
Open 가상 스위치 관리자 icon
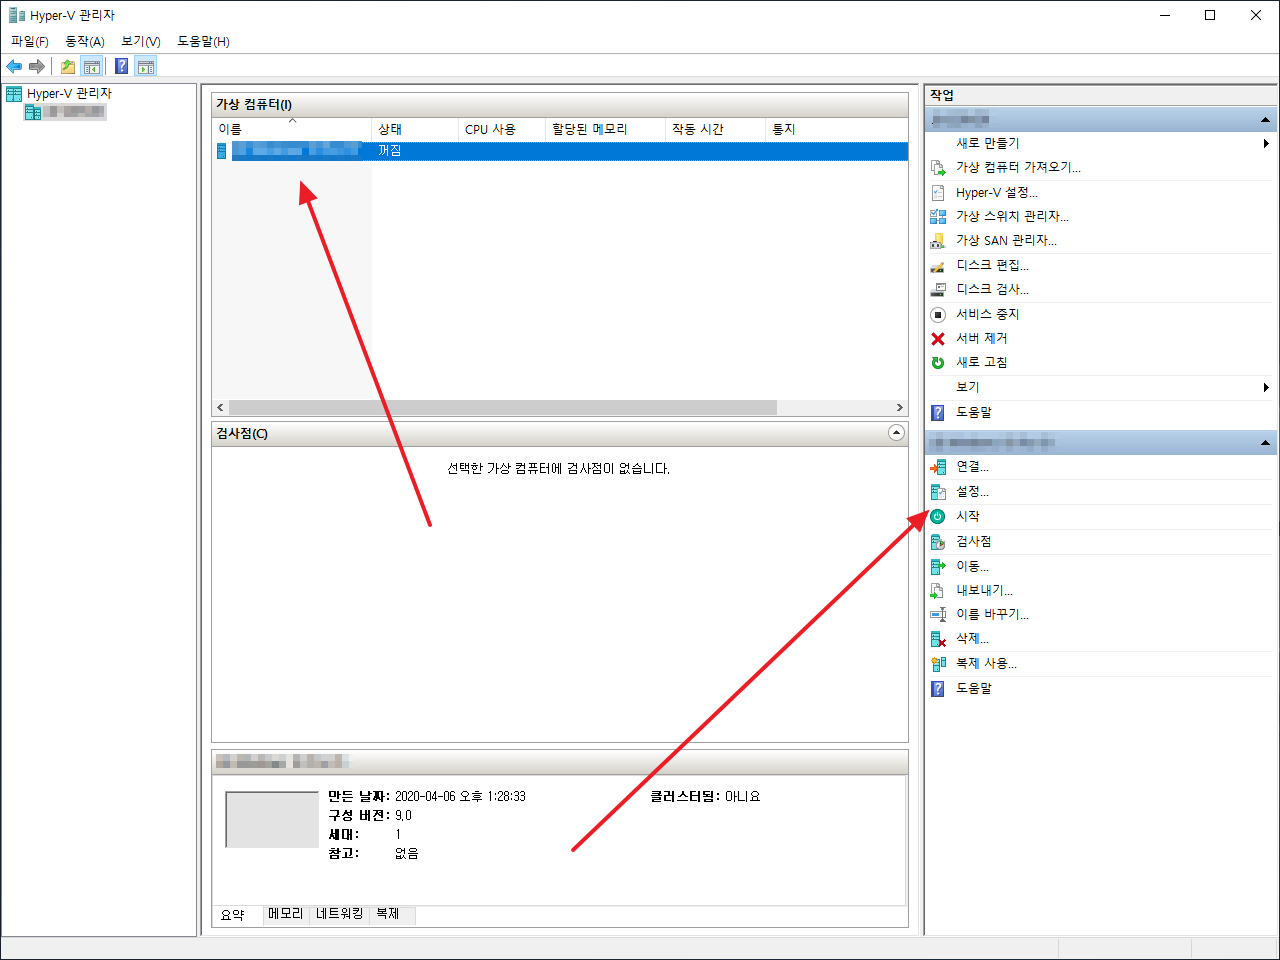point(938,216)
